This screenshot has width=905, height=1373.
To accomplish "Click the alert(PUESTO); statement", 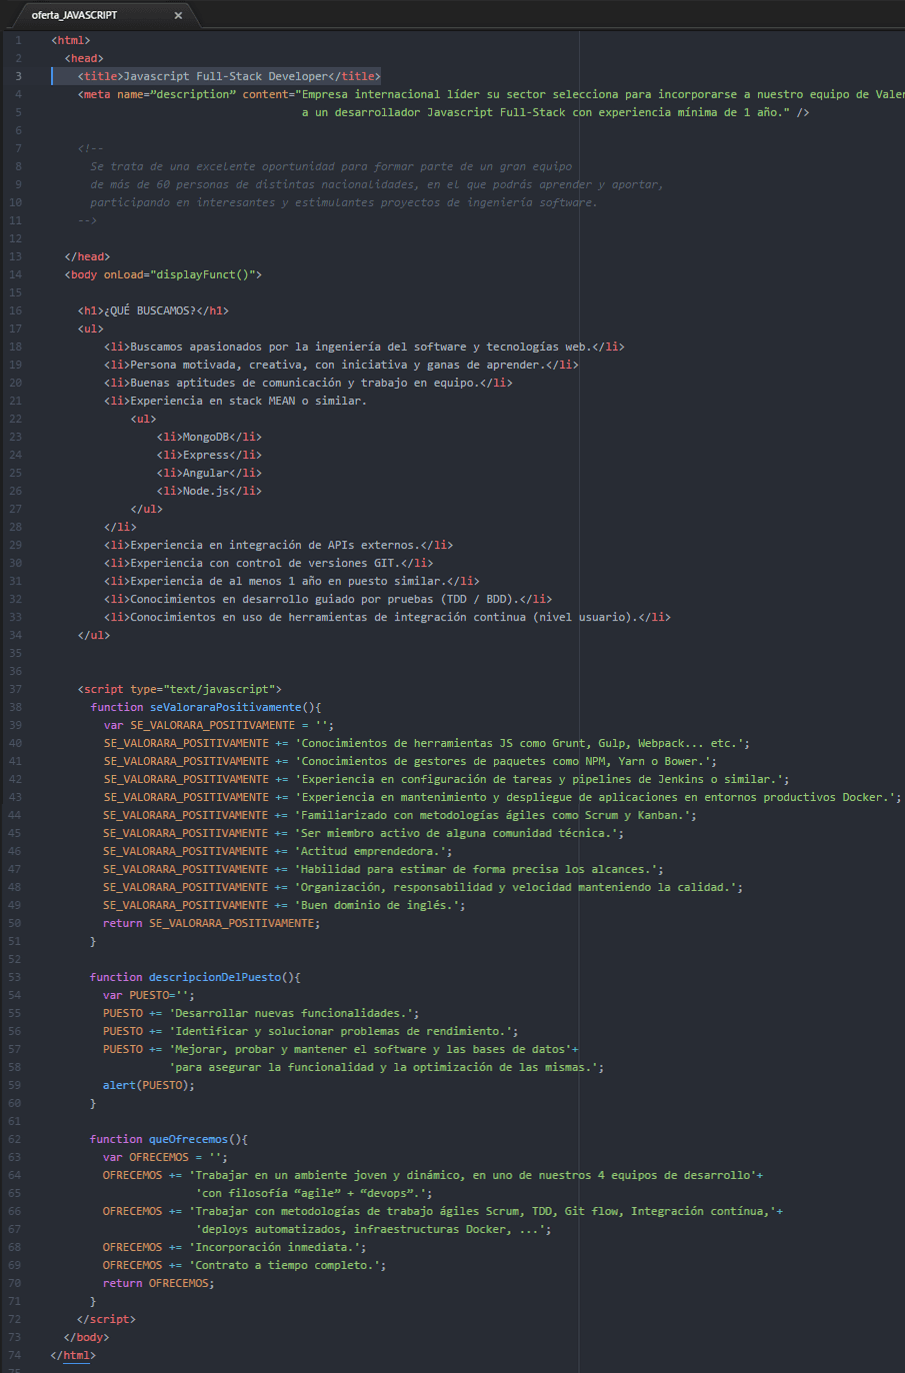I will click(149, 1085).
